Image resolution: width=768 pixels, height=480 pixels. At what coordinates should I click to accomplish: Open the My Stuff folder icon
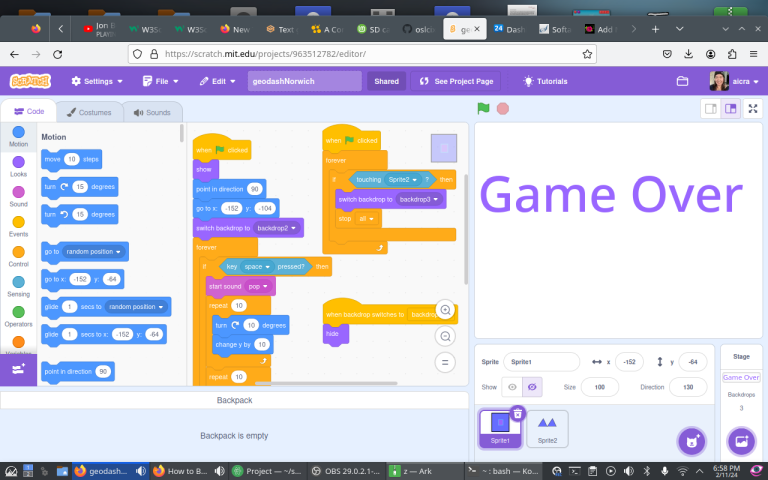tap(683, 81)
